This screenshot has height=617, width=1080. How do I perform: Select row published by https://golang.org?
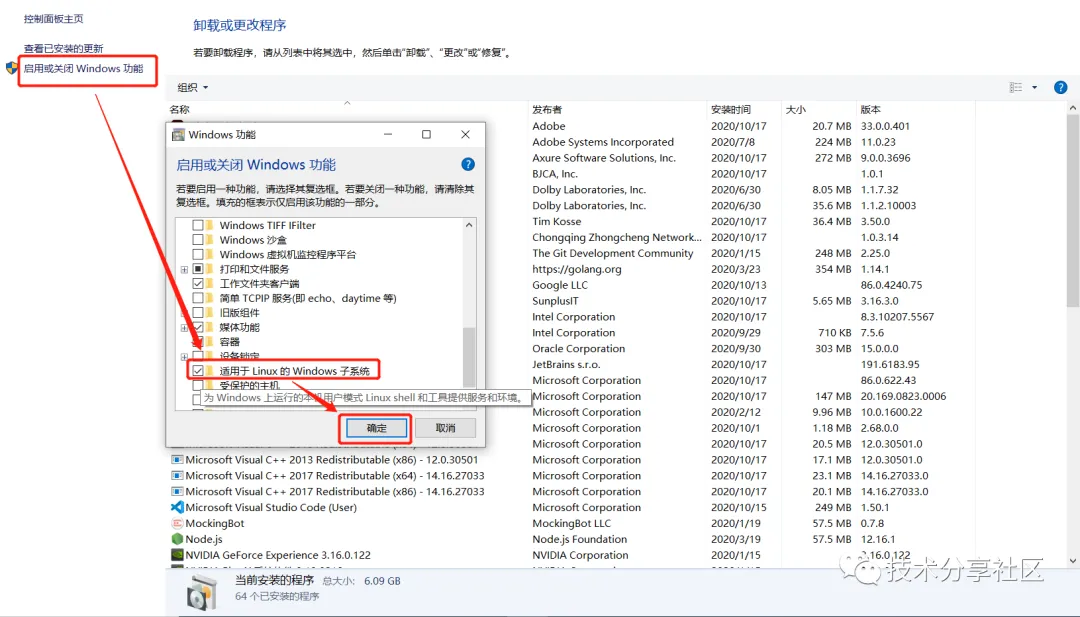click(x=577, y=269)
